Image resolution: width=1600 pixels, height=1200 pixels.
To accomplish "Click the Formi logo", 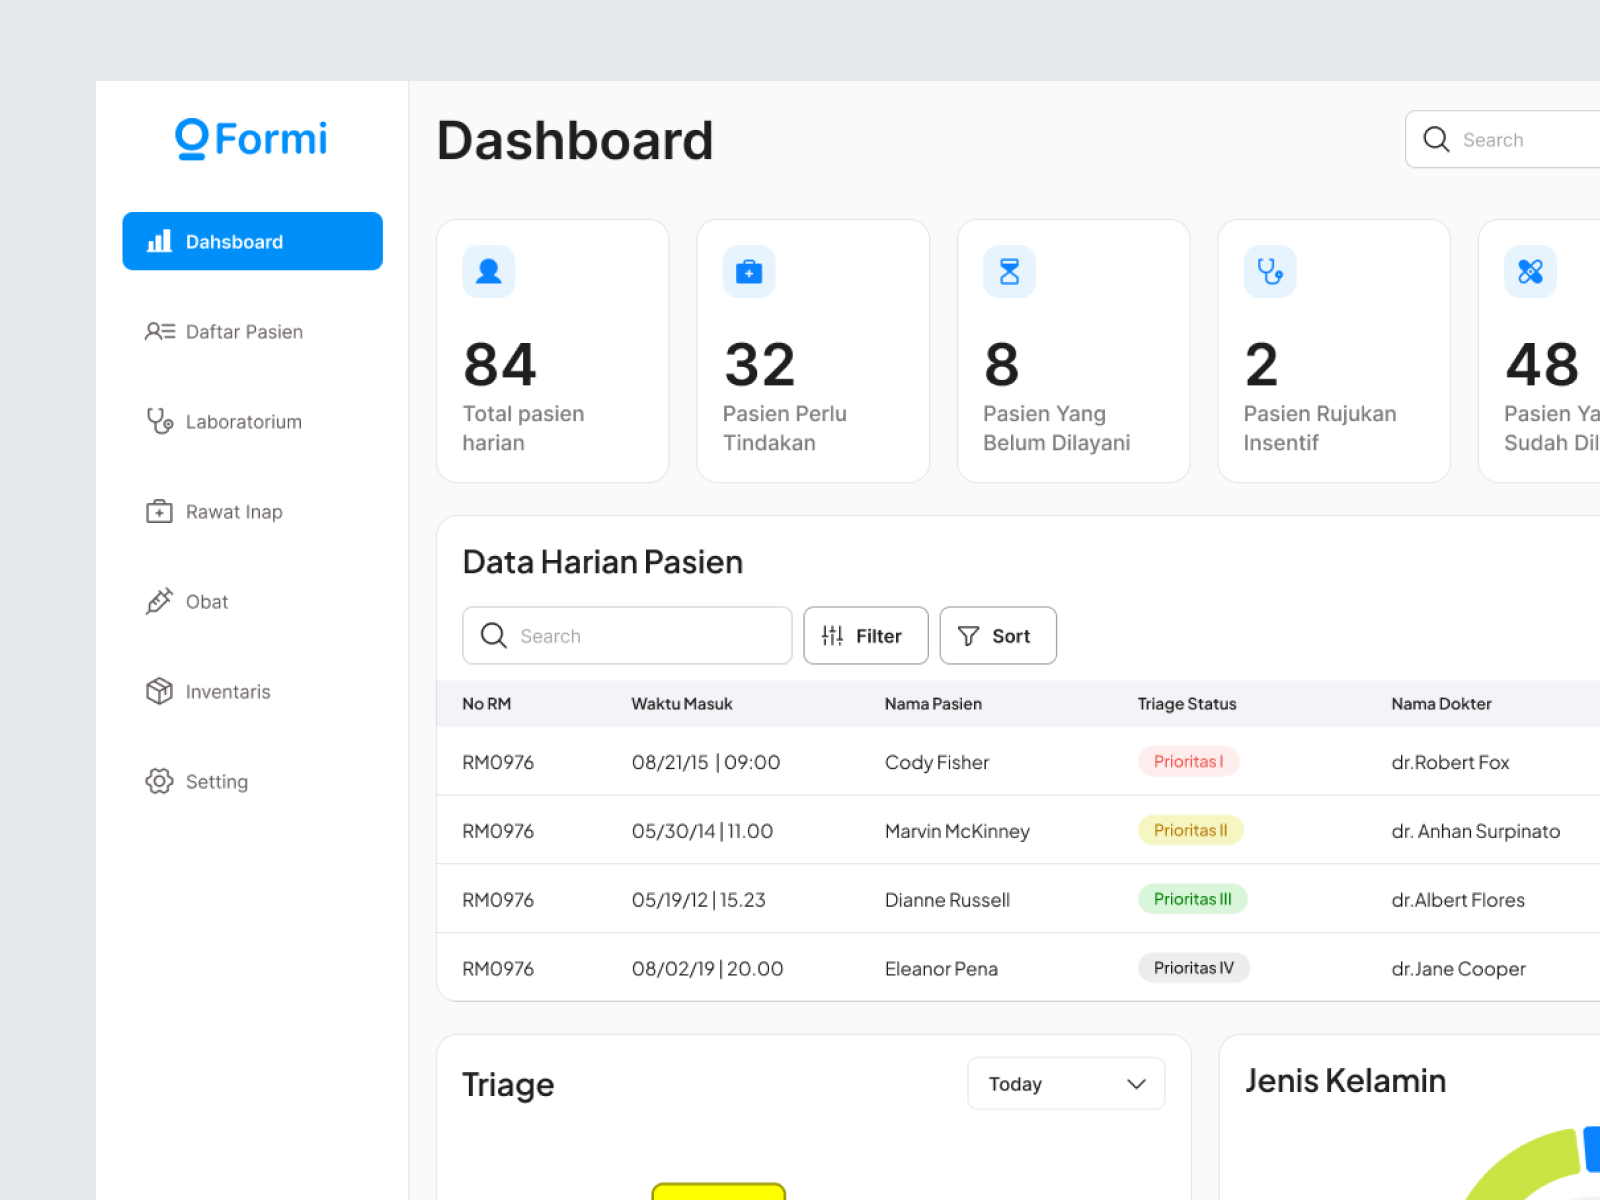I will (x=250, y=139).
